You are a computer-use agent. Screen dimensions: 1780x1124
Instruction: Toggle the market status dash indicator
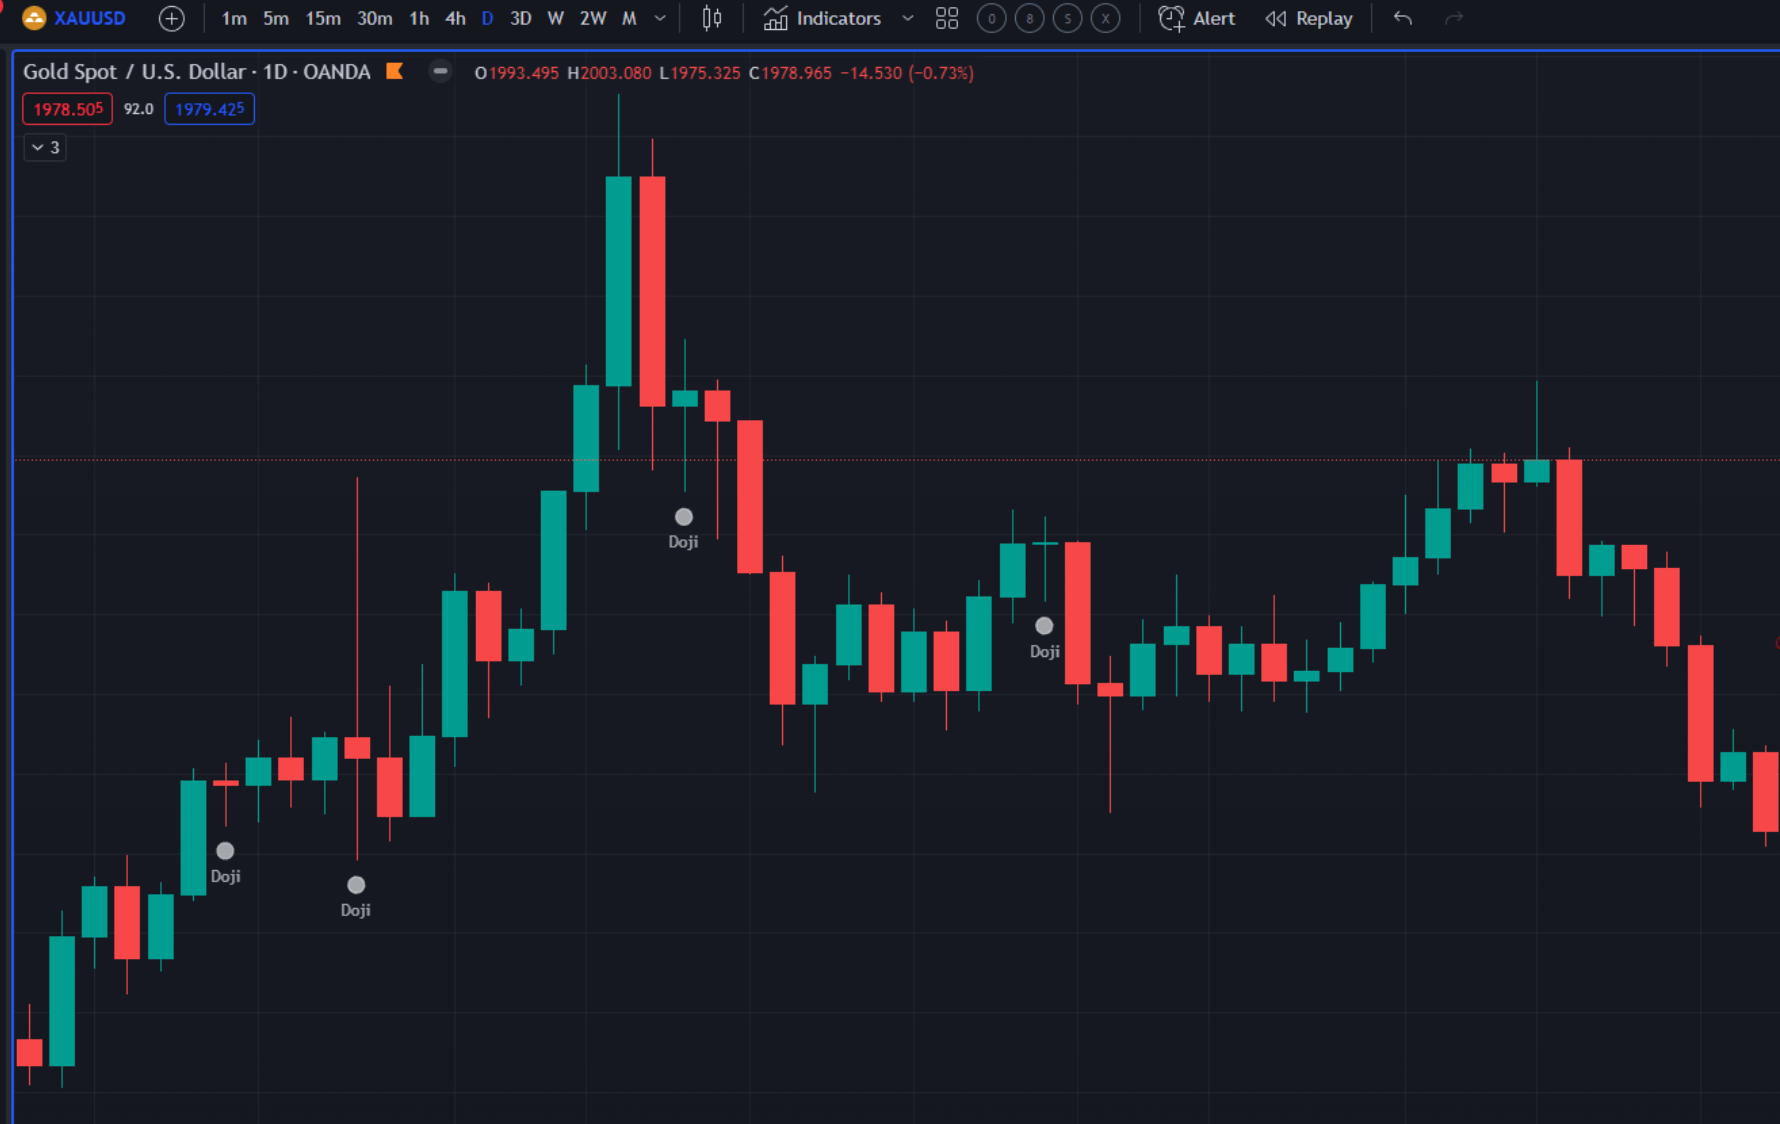tap(440, 71)
